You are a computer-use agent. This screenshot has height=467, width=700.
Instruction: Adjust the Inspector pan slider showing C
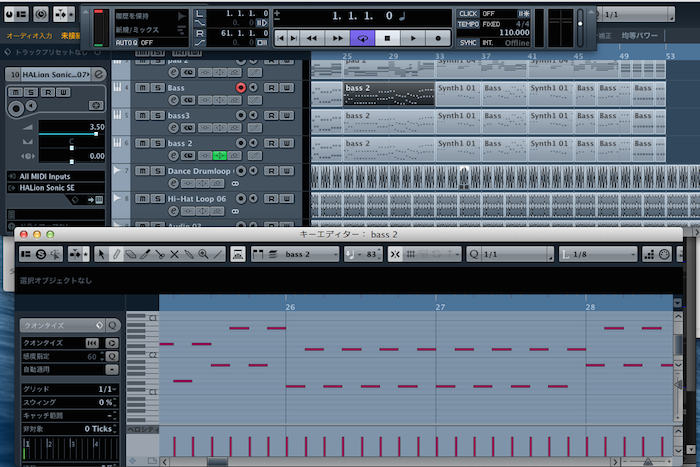[x=71, y=148]
